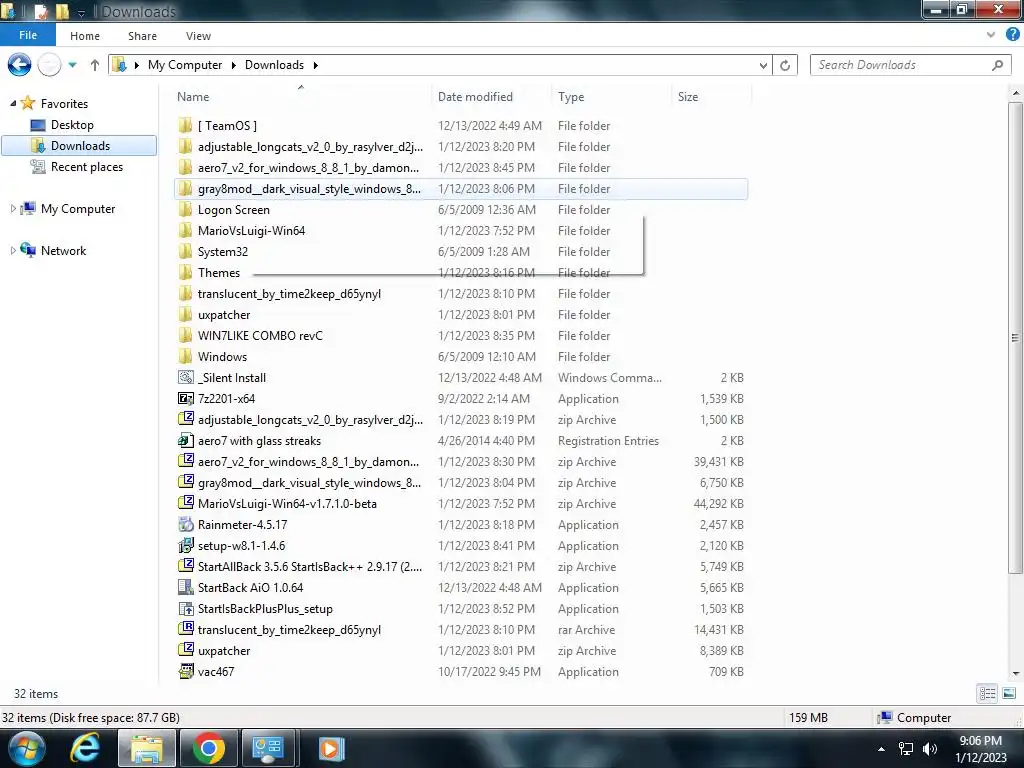Expand the My Computer tree node

pos(13,208)
